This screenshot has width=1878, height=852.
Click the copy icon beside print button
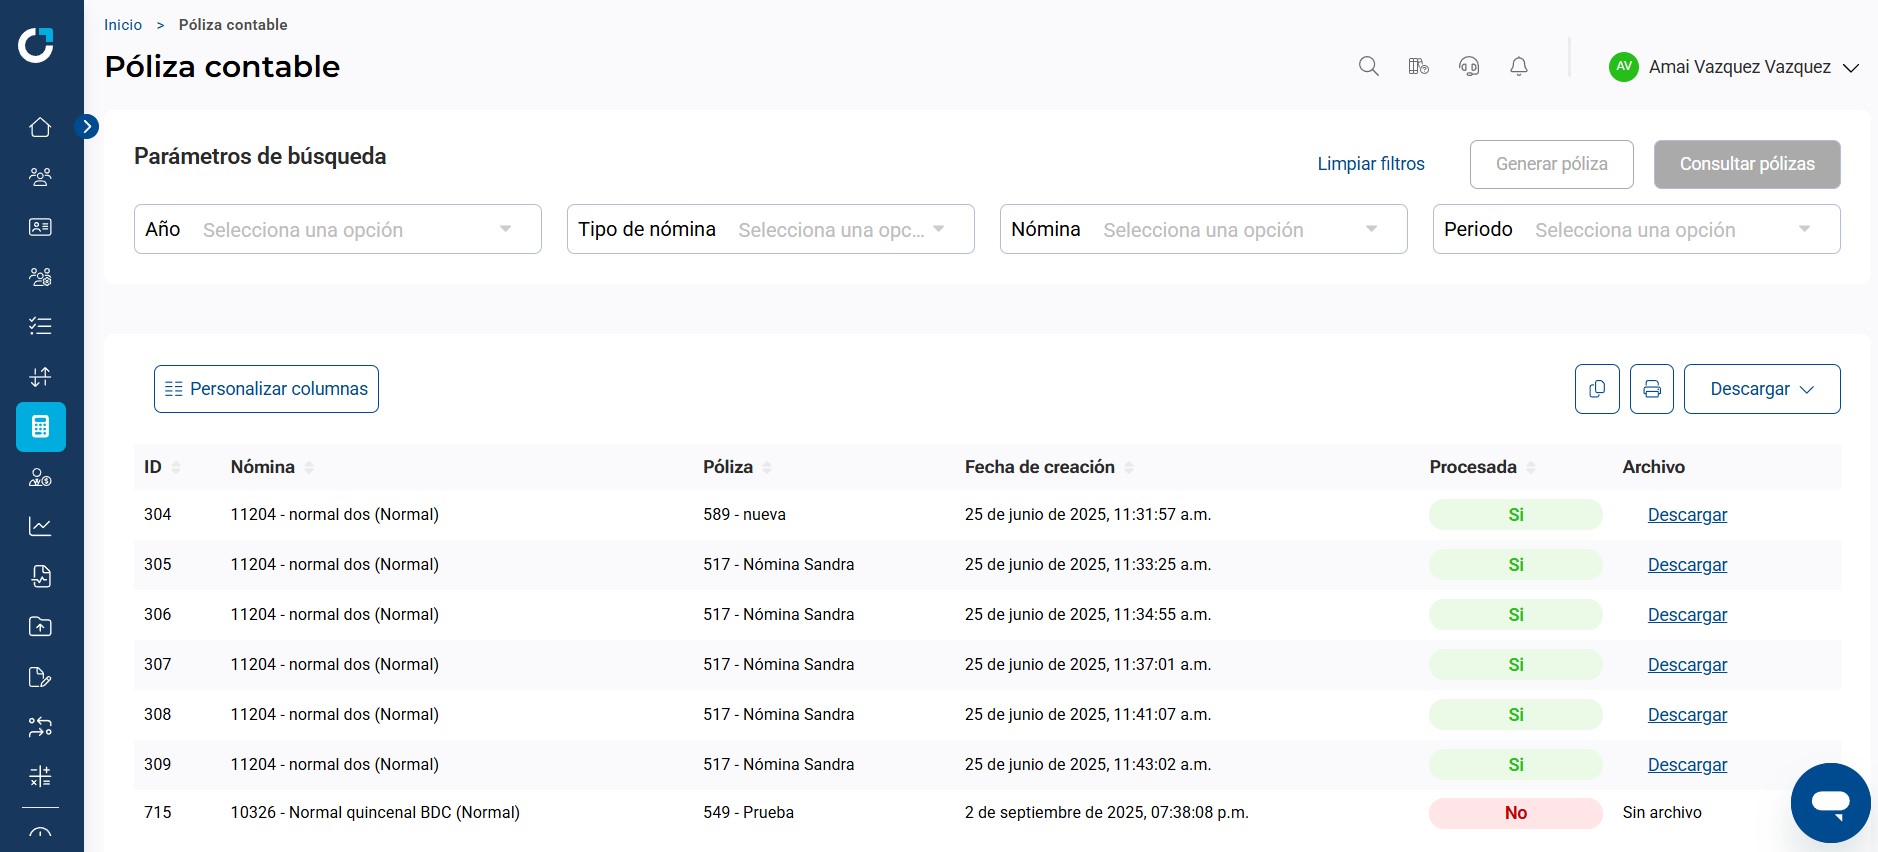(x=1597, y=389)
